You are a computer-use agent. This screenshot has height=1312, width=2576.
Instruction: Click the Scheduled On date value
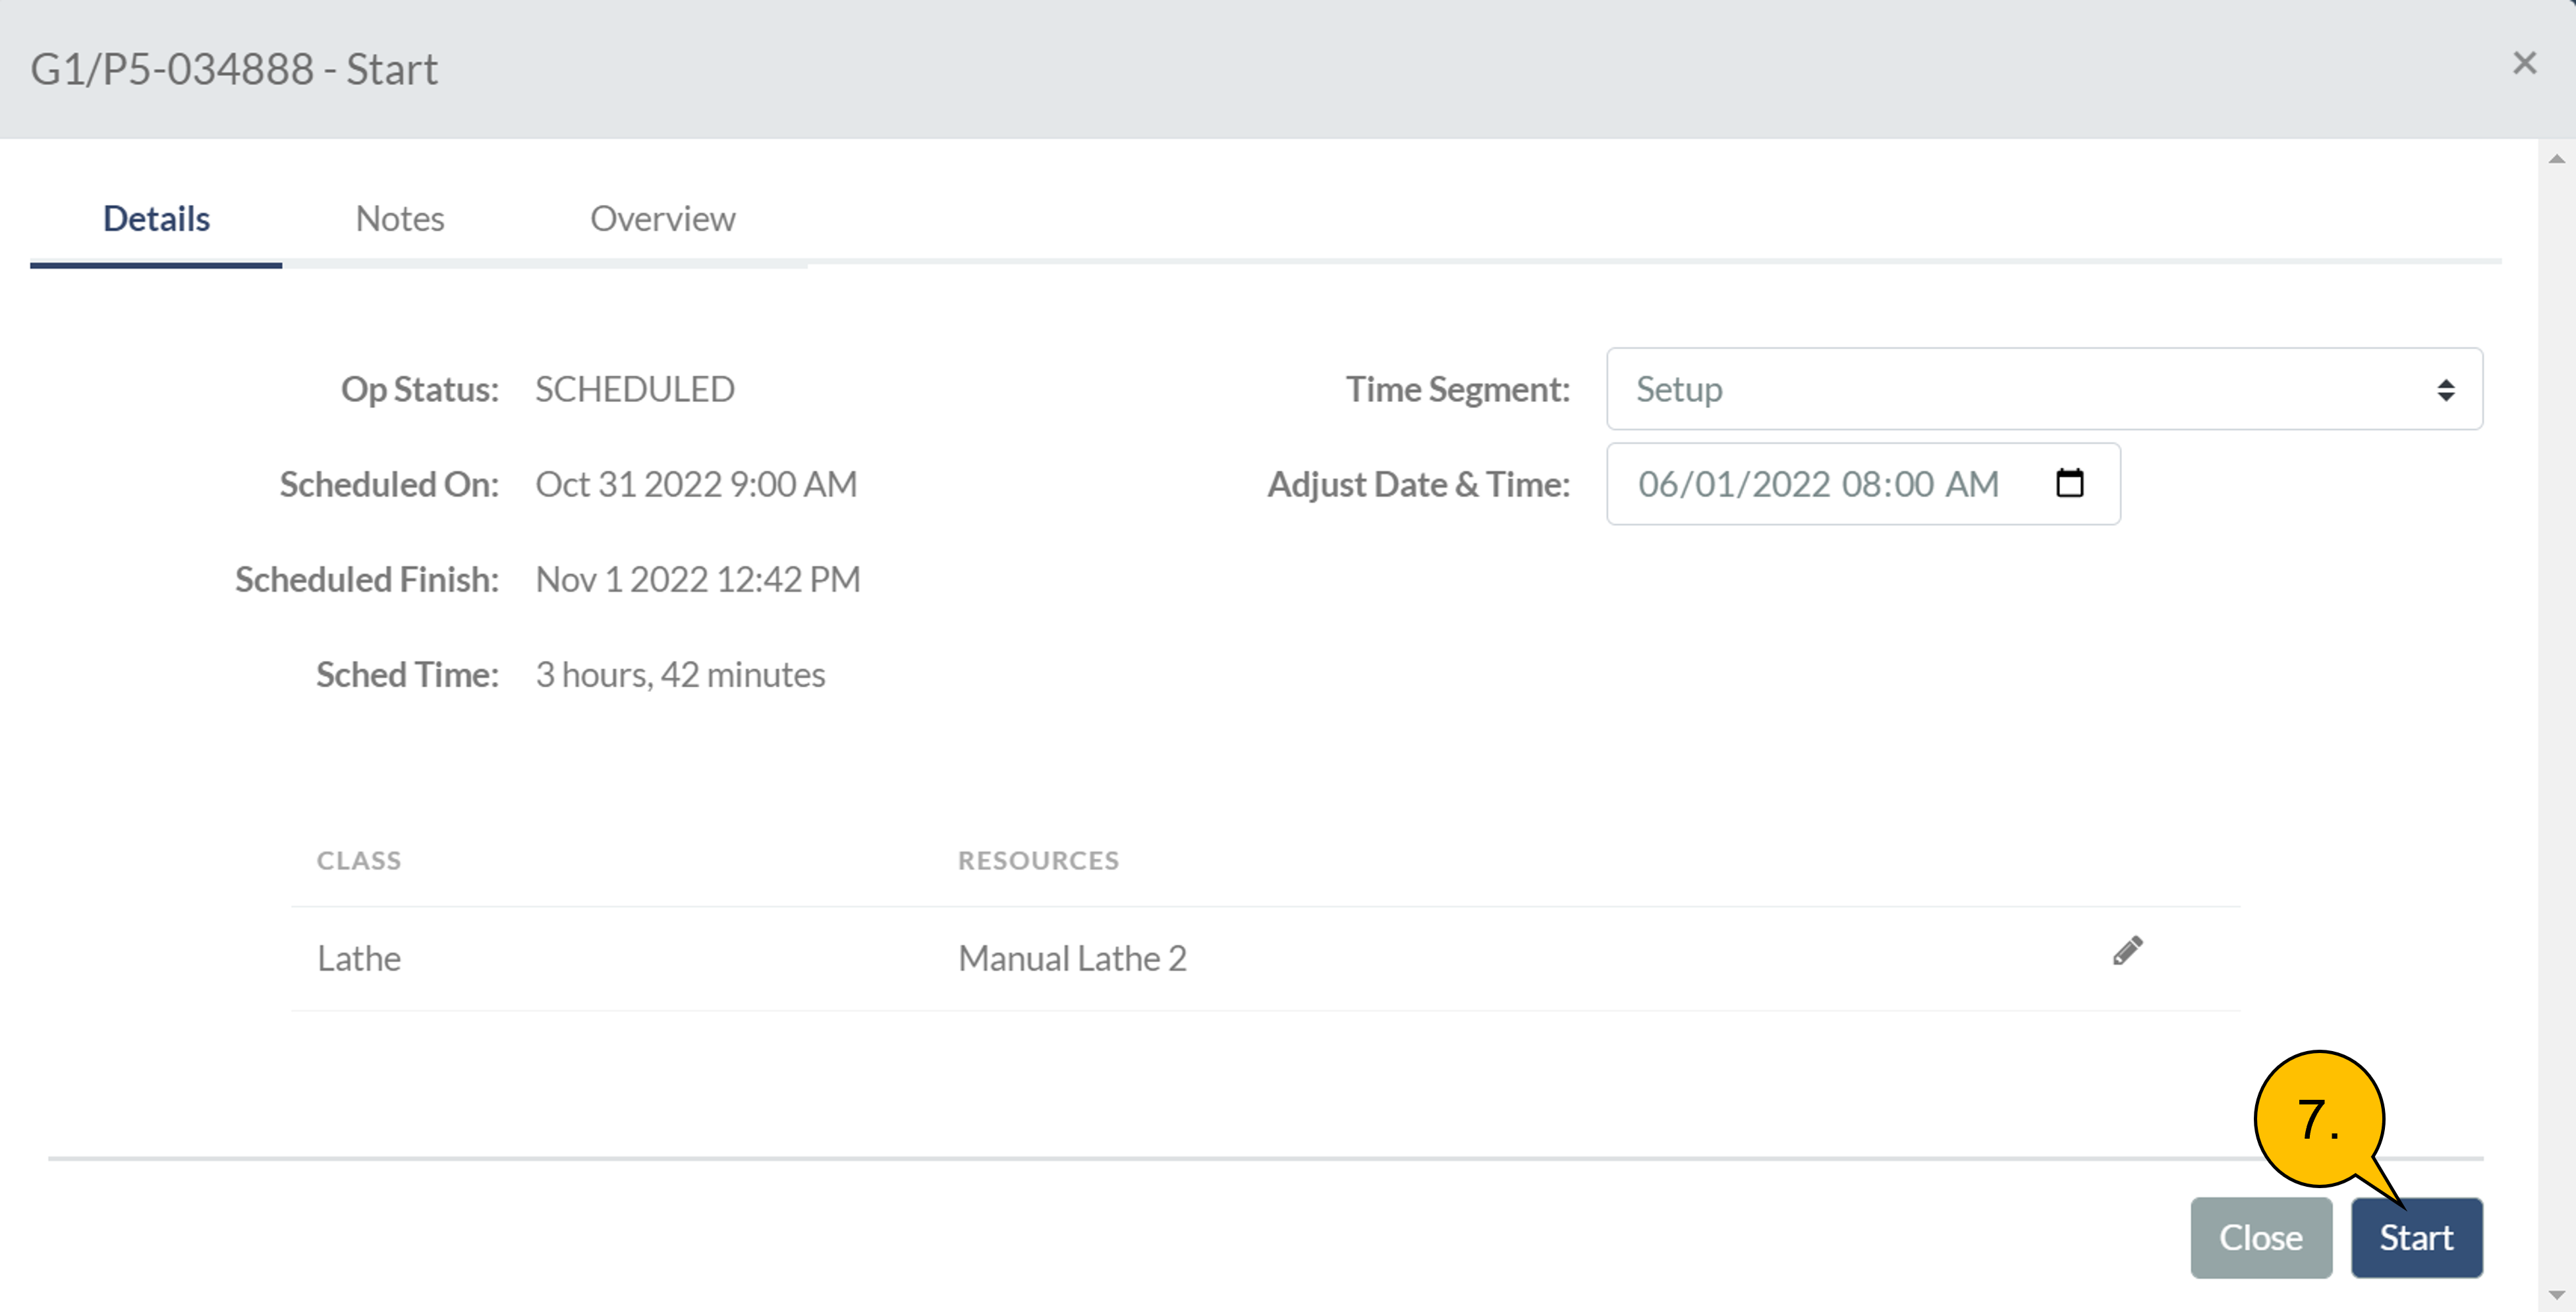696,484
